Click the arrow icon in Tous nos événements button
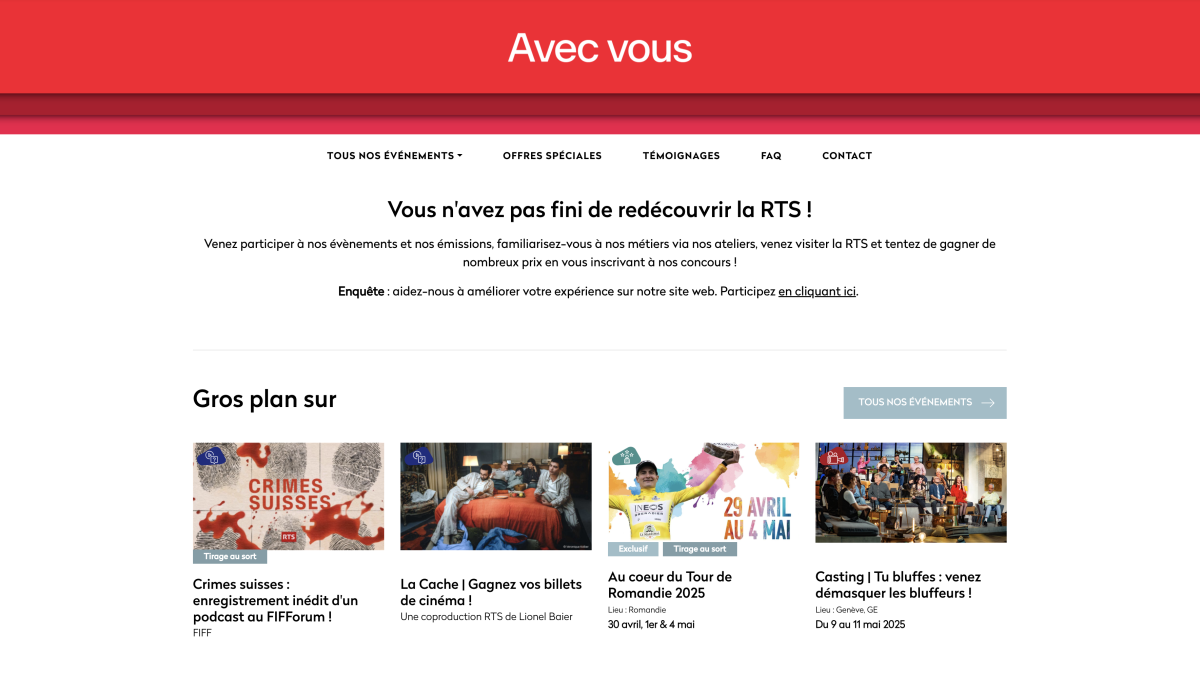 coord(988,403)
